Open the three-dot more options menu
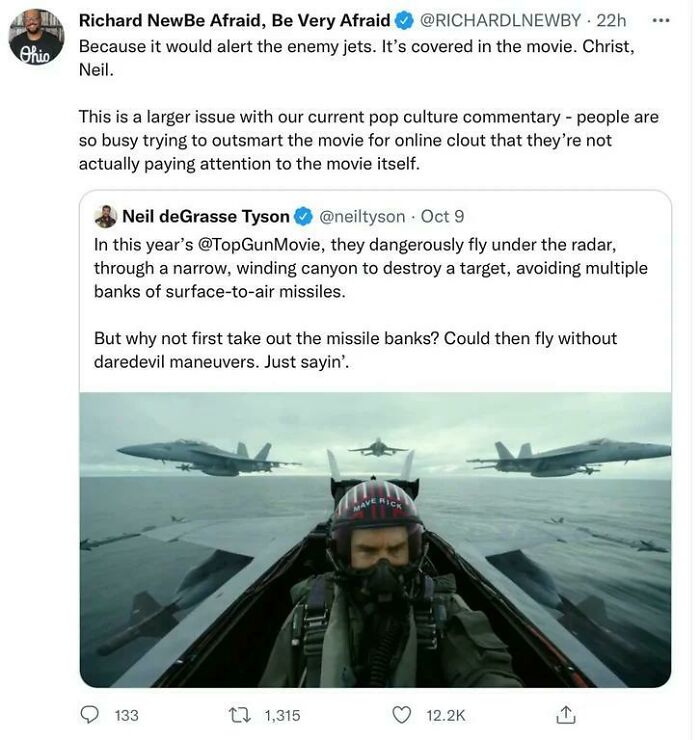Screen dimensions: 700x740 coord(661,20)
